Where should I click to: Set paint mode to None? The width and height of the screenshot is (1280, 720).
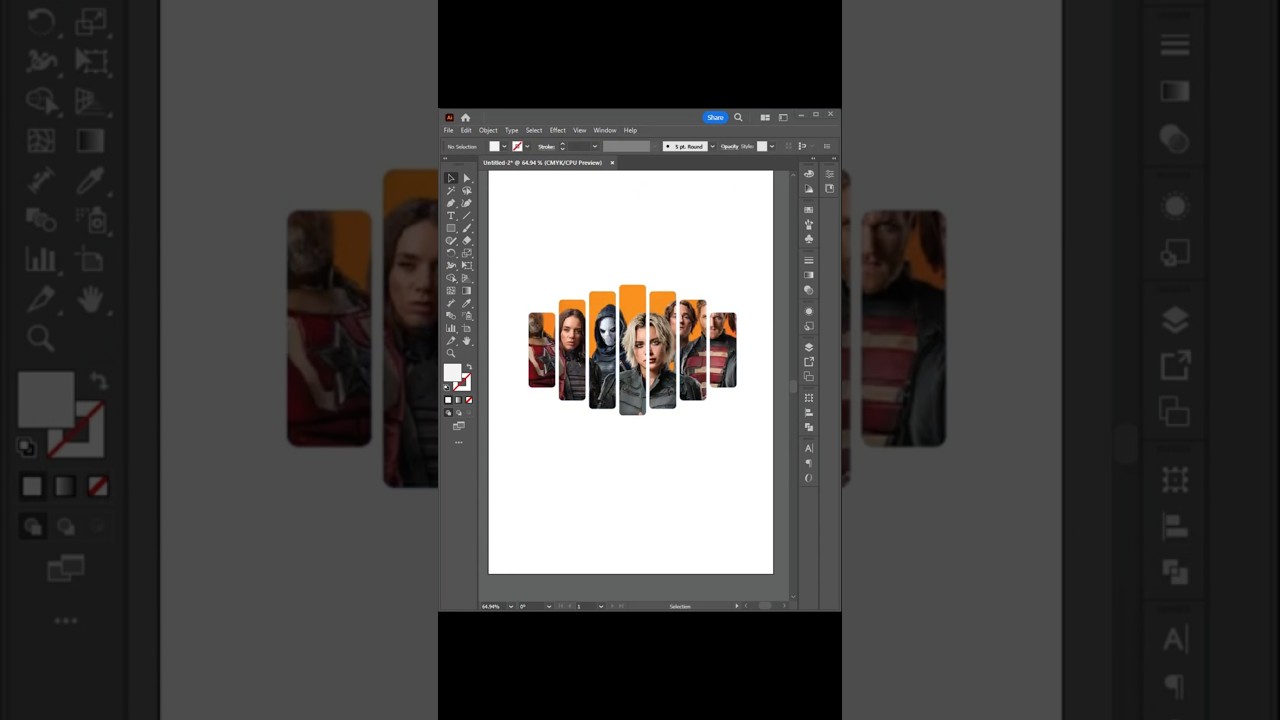point(469,400)
